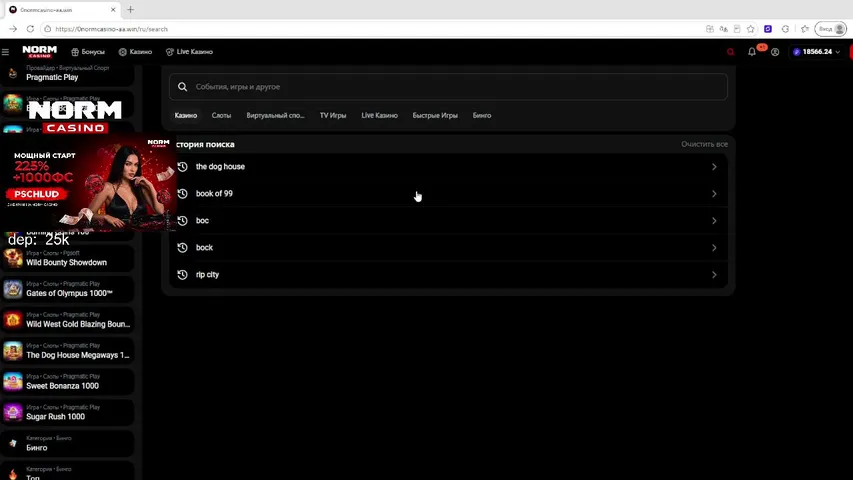This screenshot has height=480, width=853.
Task: Select the Слоты filter tab
Action: point(221,115)
